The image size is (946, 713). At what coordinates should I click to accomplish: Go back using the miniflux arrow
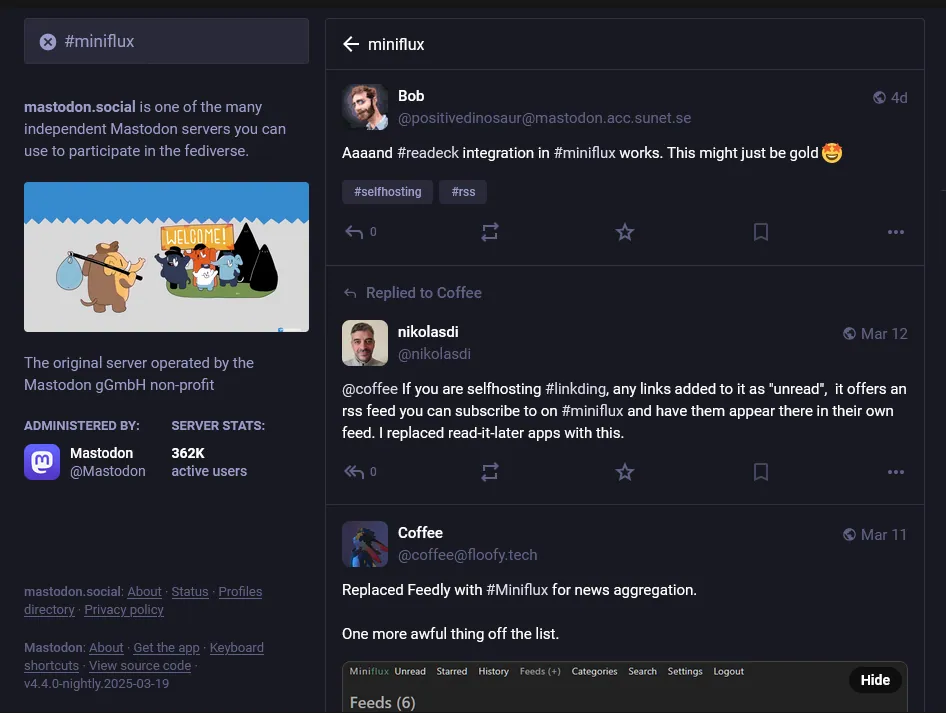pos(351,44)
